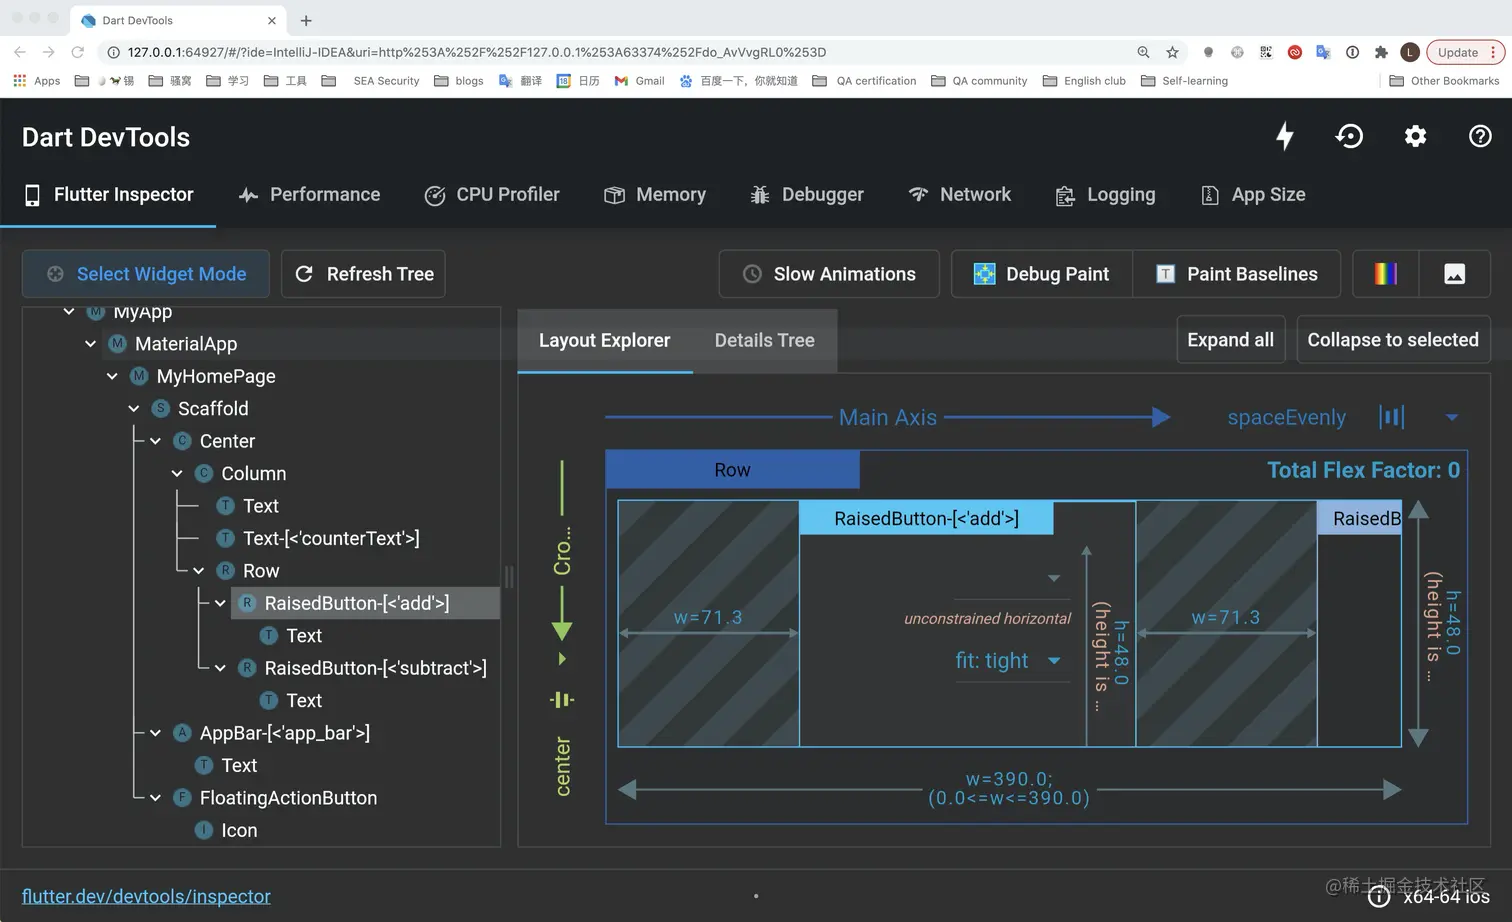Click the device info icon
This screenshot has width=1512, height=922.
pyautogui.click(x=1379, y=896)
